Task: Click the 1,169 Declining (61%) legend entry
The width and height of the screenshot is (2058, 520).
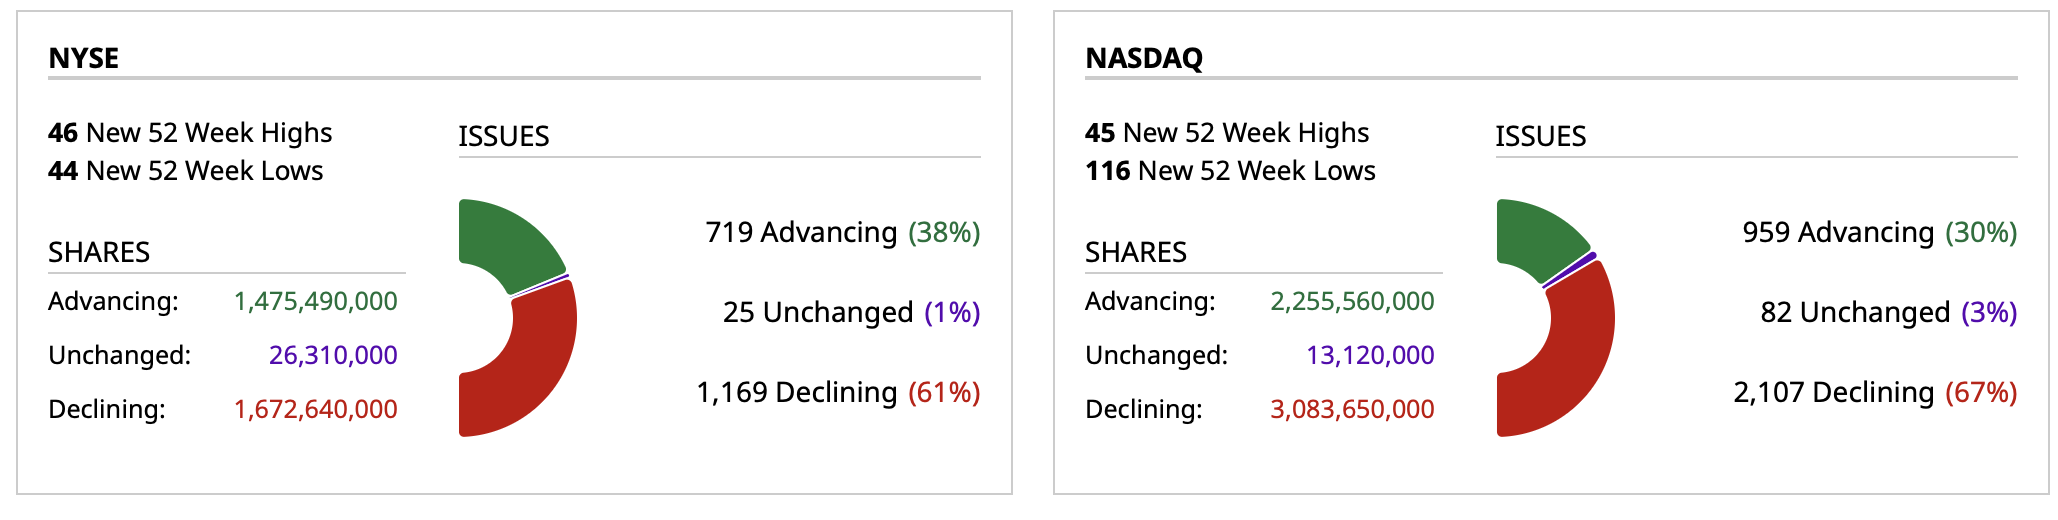Action: [838, 392]
